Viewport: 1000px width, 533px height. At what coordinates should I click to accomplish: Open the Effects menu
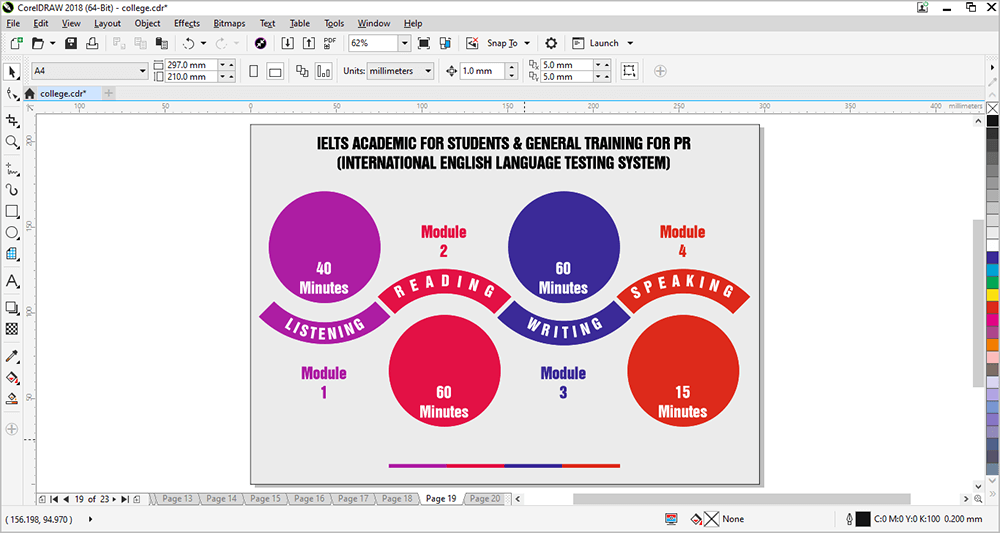187,24
